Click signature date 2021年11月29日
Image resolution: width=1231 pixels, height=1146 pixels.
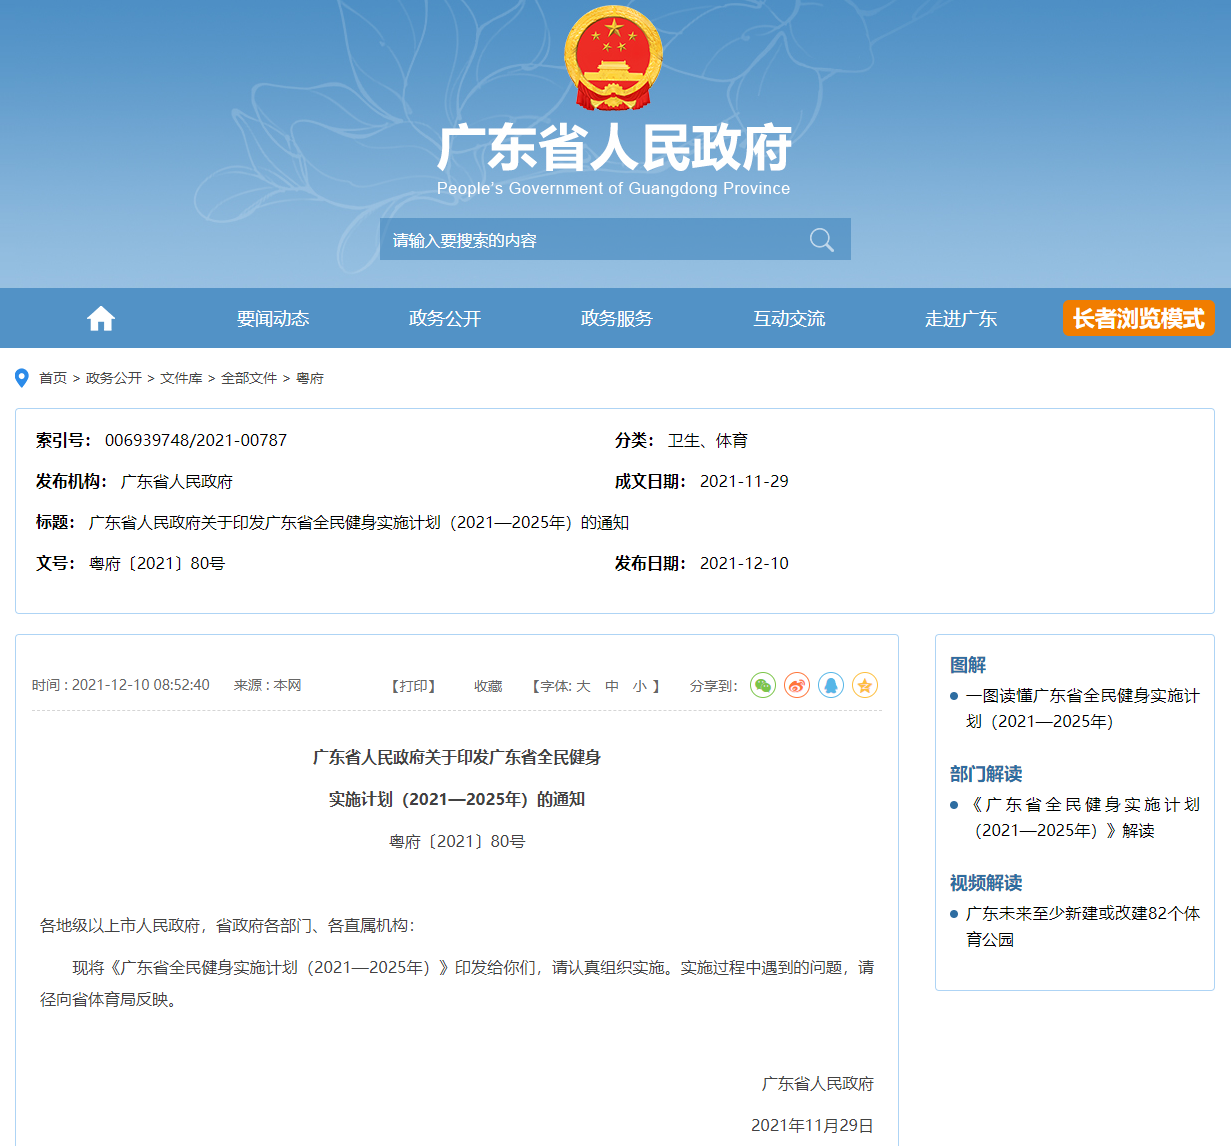(812, 1125)
